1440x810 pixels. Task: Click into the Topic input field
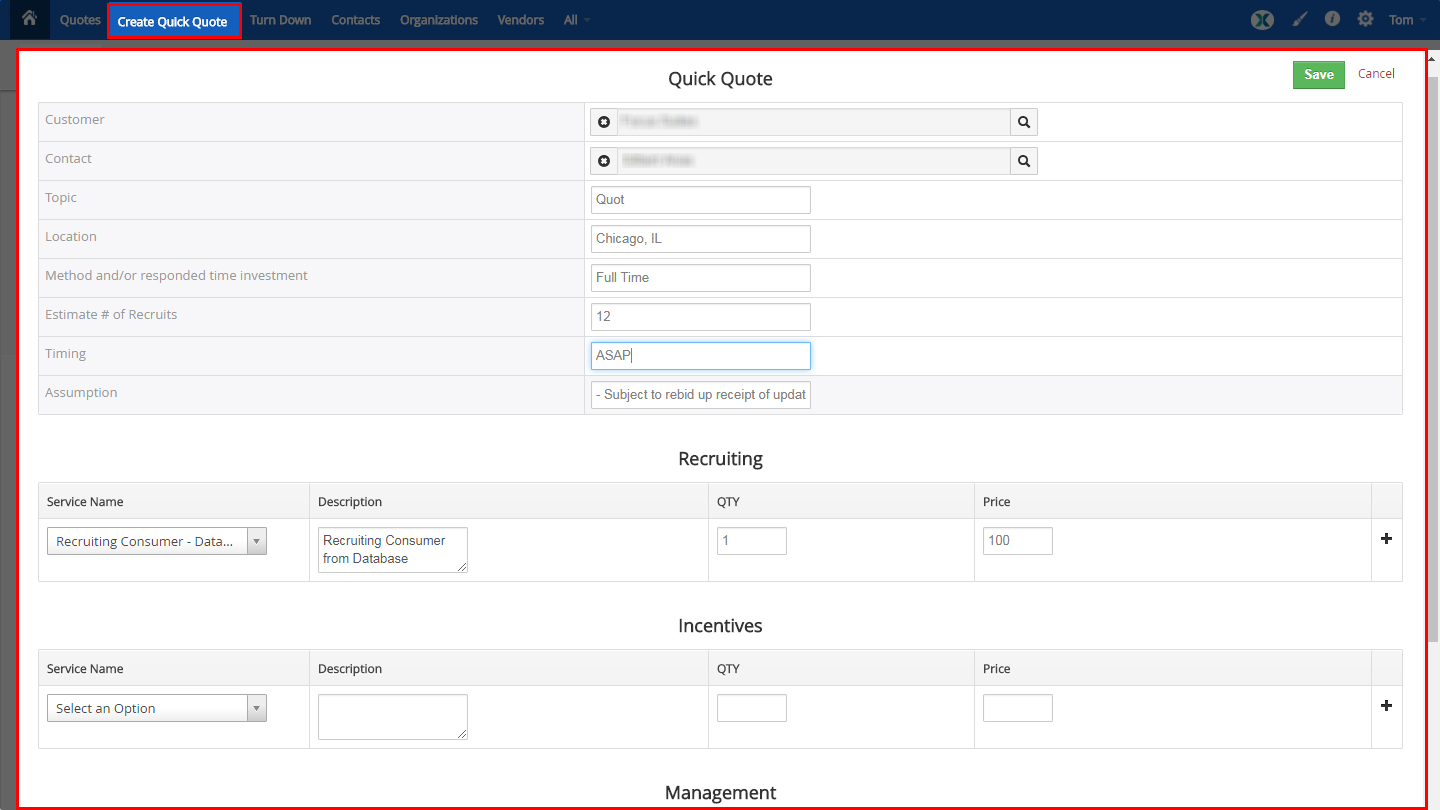click(x=701, y=200)
